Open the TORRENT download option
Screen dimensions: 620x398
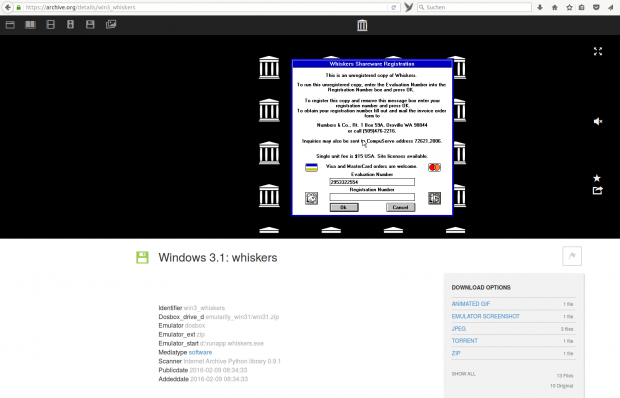(x=465, y=341)
